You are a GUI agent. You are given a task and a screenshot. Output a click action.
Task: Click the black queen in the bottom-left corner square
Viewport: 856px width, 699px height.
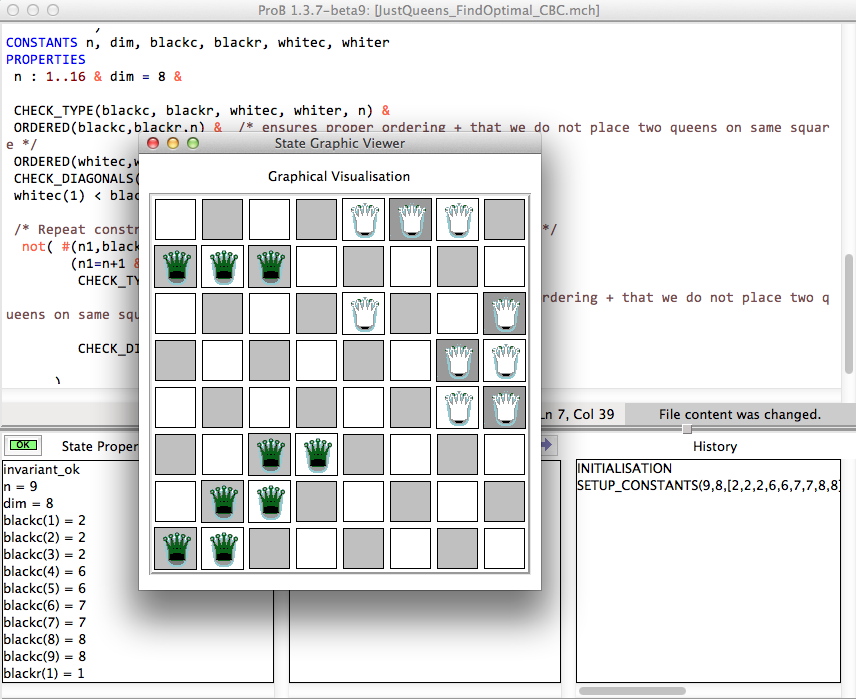[x=175, y=549]
